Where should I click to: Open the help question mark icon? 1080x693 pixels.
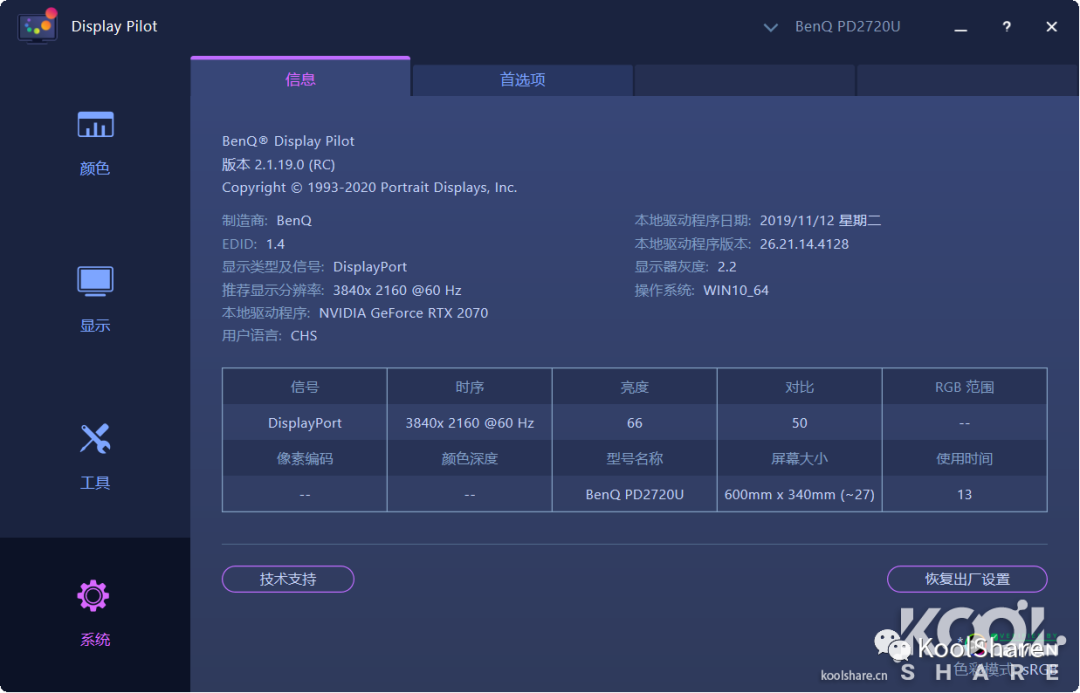coord(1006,26)
